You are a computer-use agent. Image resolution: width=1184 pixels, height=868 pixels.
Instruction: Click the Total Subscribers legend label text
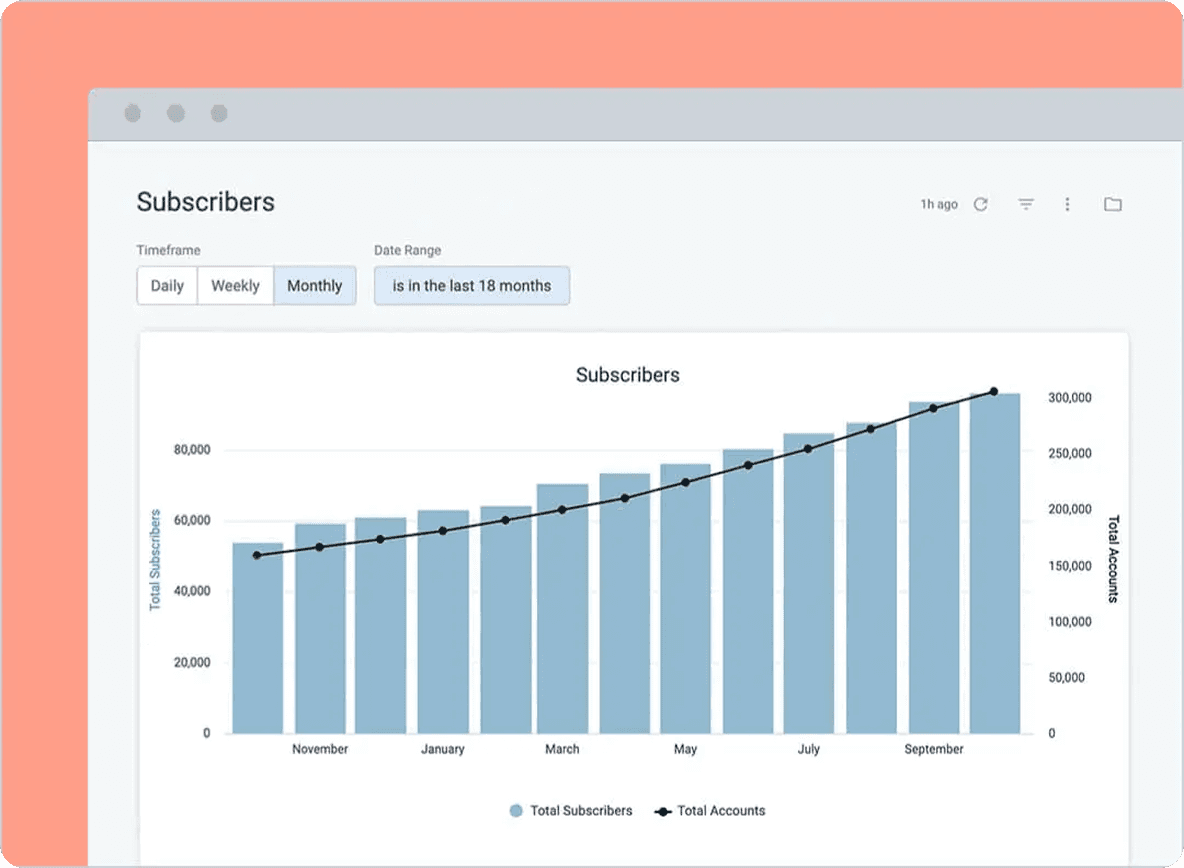click(x=580, y=811)
